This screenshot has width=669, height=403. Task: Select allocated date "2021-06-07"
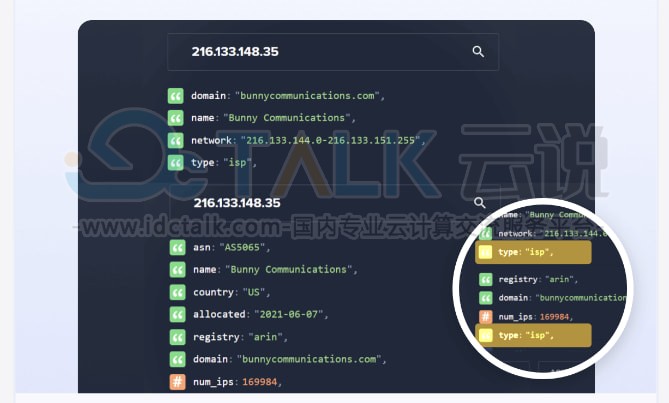pyautogui.click(x=289, y=314)
